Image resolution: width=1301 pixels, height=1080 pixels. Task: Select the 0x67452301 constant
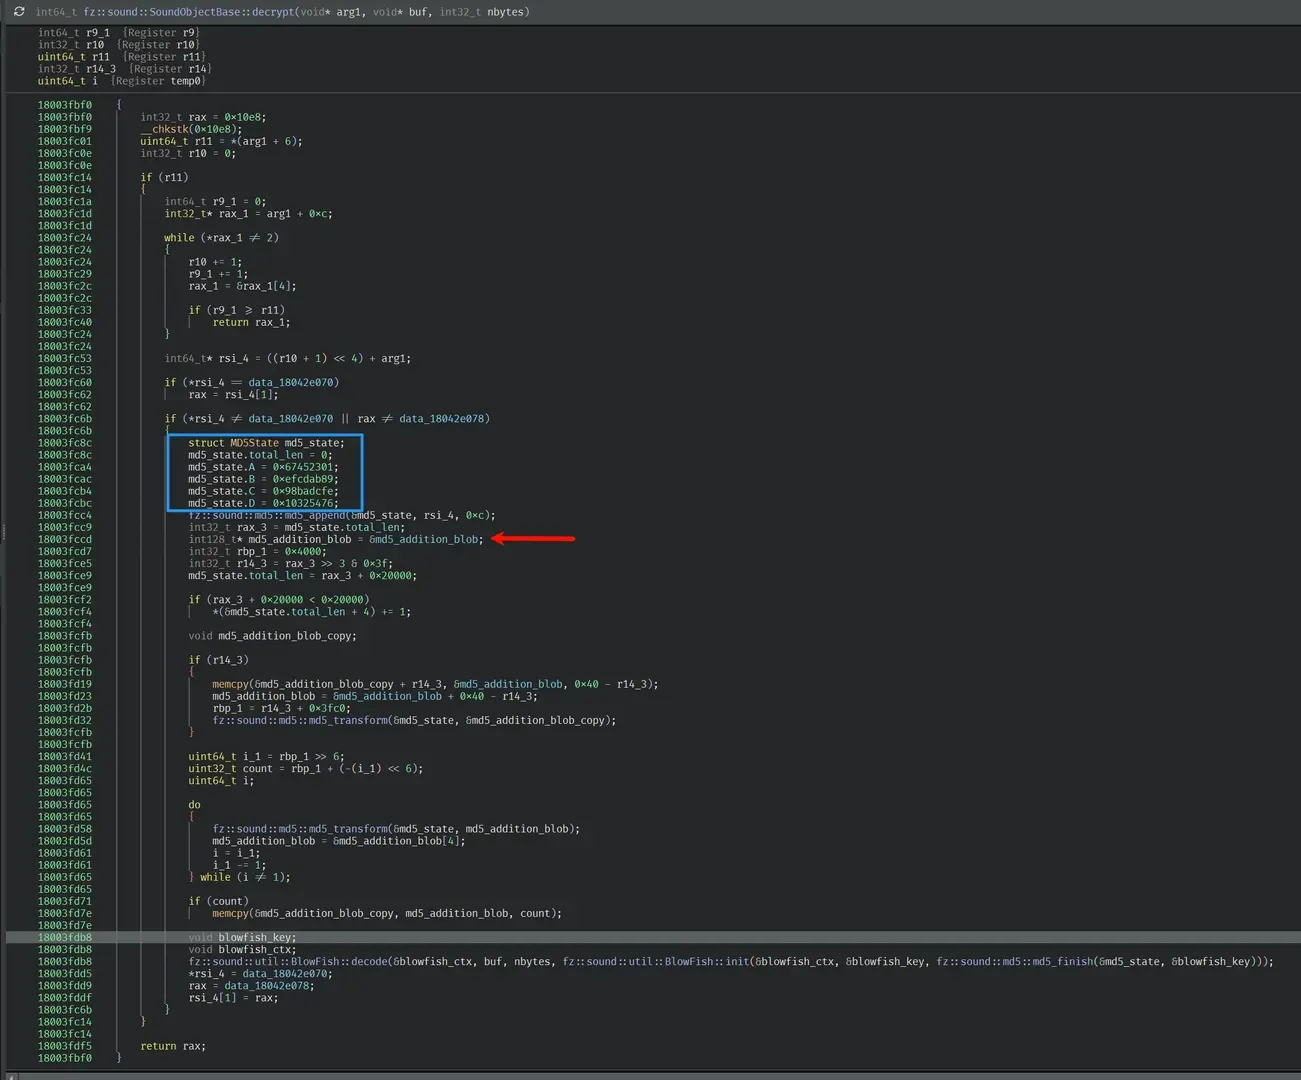[x=303, y=467]
